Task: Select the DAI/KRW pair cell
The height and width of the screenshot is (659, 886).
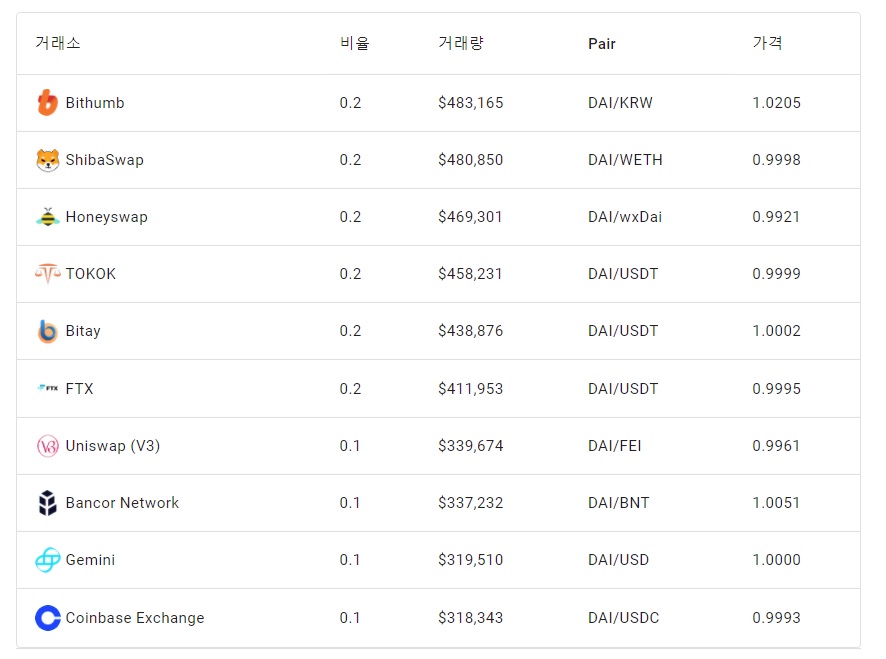Action: [x=620, y=103]
